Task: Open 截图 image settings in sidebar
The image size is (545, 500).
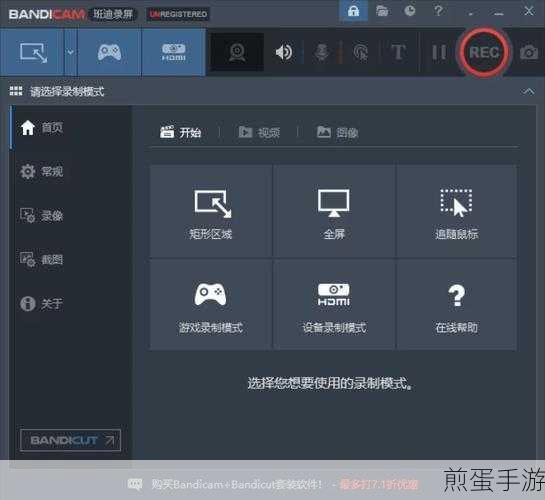Action: pos(42,259)
